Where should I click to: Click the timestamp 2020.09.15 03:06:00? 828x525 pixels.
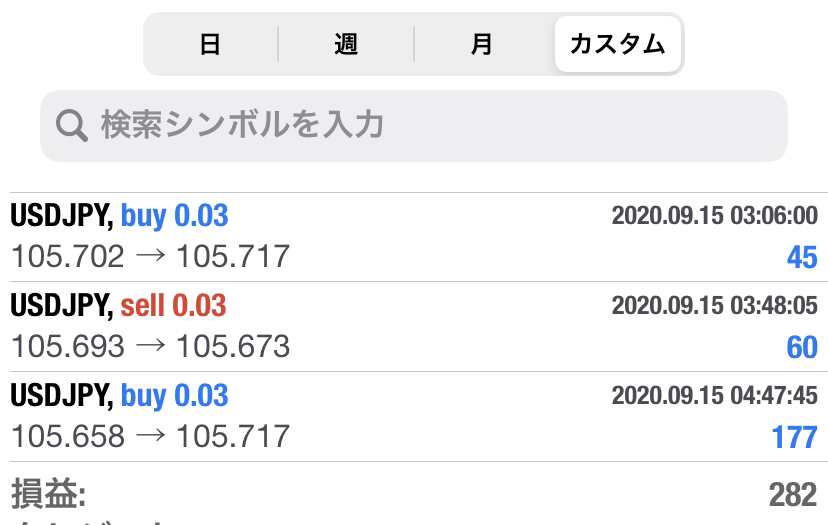point(714,215)
